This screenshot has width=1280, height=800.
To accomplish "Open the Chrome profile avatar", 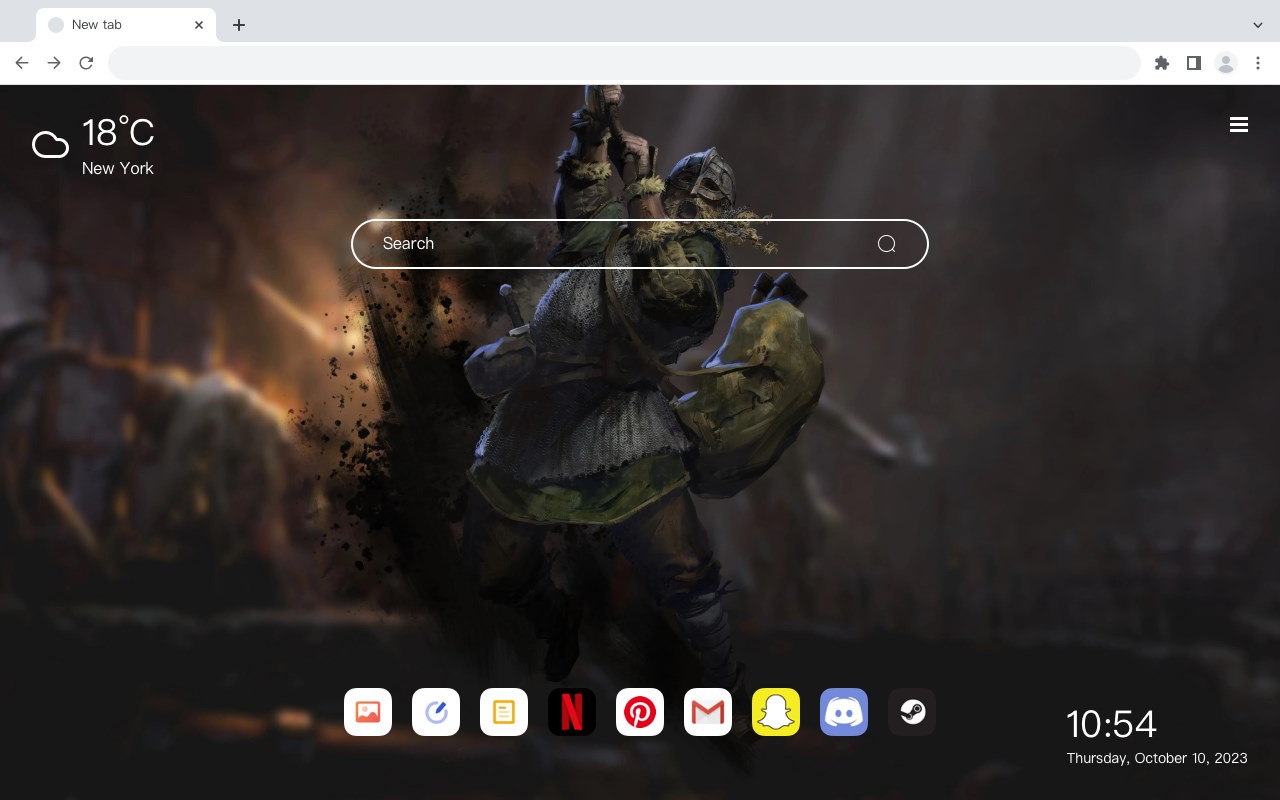I will pyautogui.click(x=1226, y=63).
